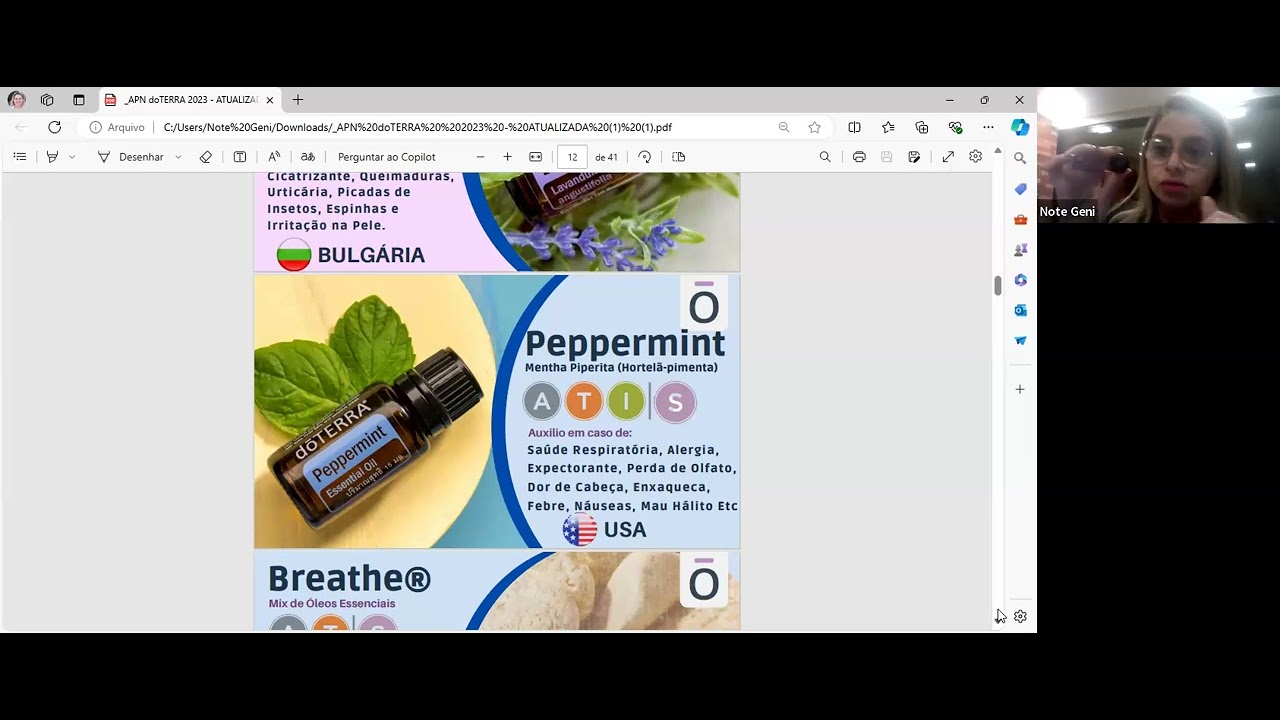This screenshot has width=1280, height=720.
Task: Open Tools briefcase in sidebar
Action: pos(1020,220)
